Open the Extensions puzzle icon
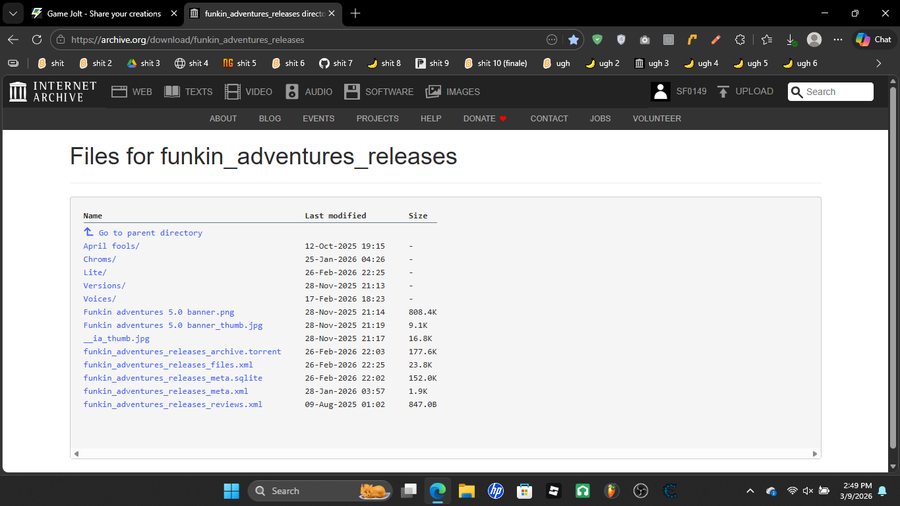Image resolution: width=900 pixels, height=506 pixels. click(x=739, y=40)
